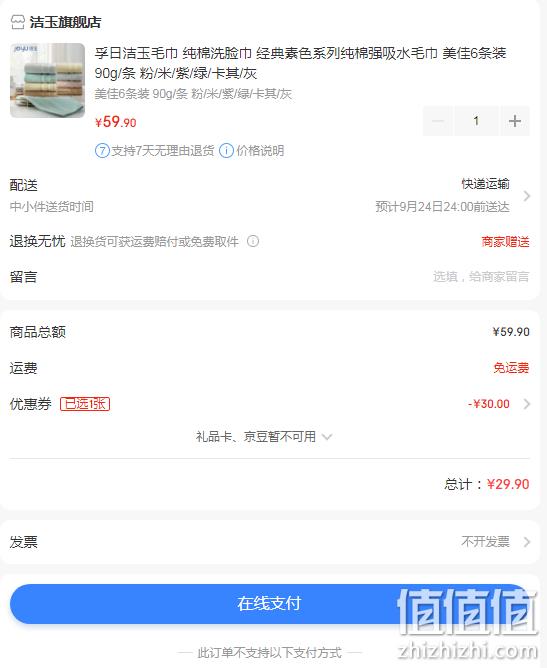
Task: Click the 价格说明 text link
Action: pyautogui.click(x=260, y=150)
